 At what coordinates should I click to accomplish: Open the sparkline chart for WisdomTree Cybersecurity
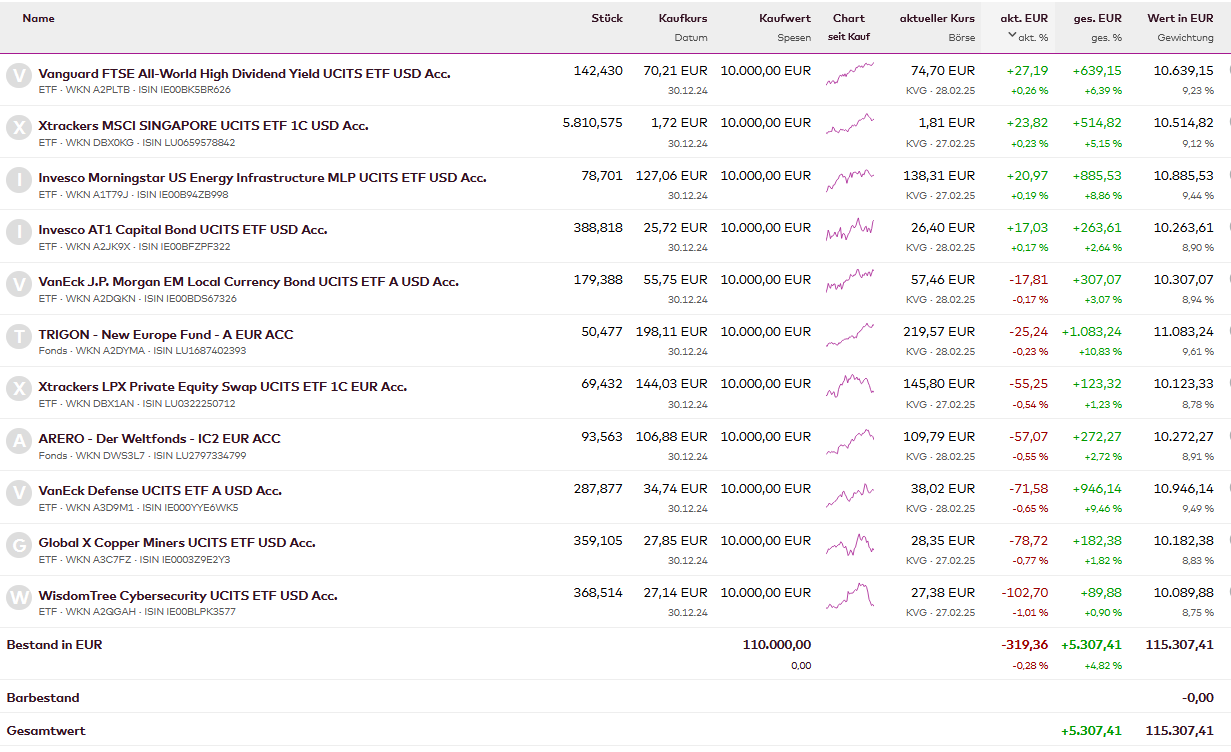coord(849,595)
